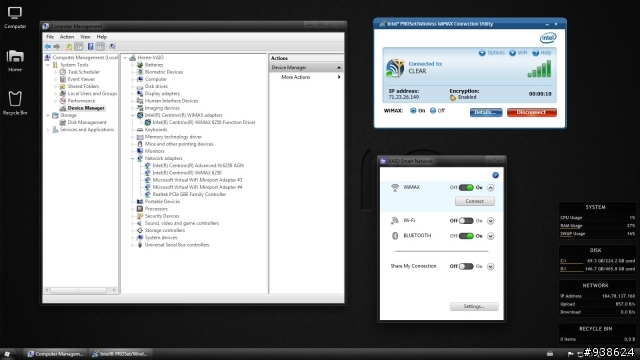The image size is (640, 360).
Task: Click the CPU Usage gadget row
Action: click(x=598, y=218)
